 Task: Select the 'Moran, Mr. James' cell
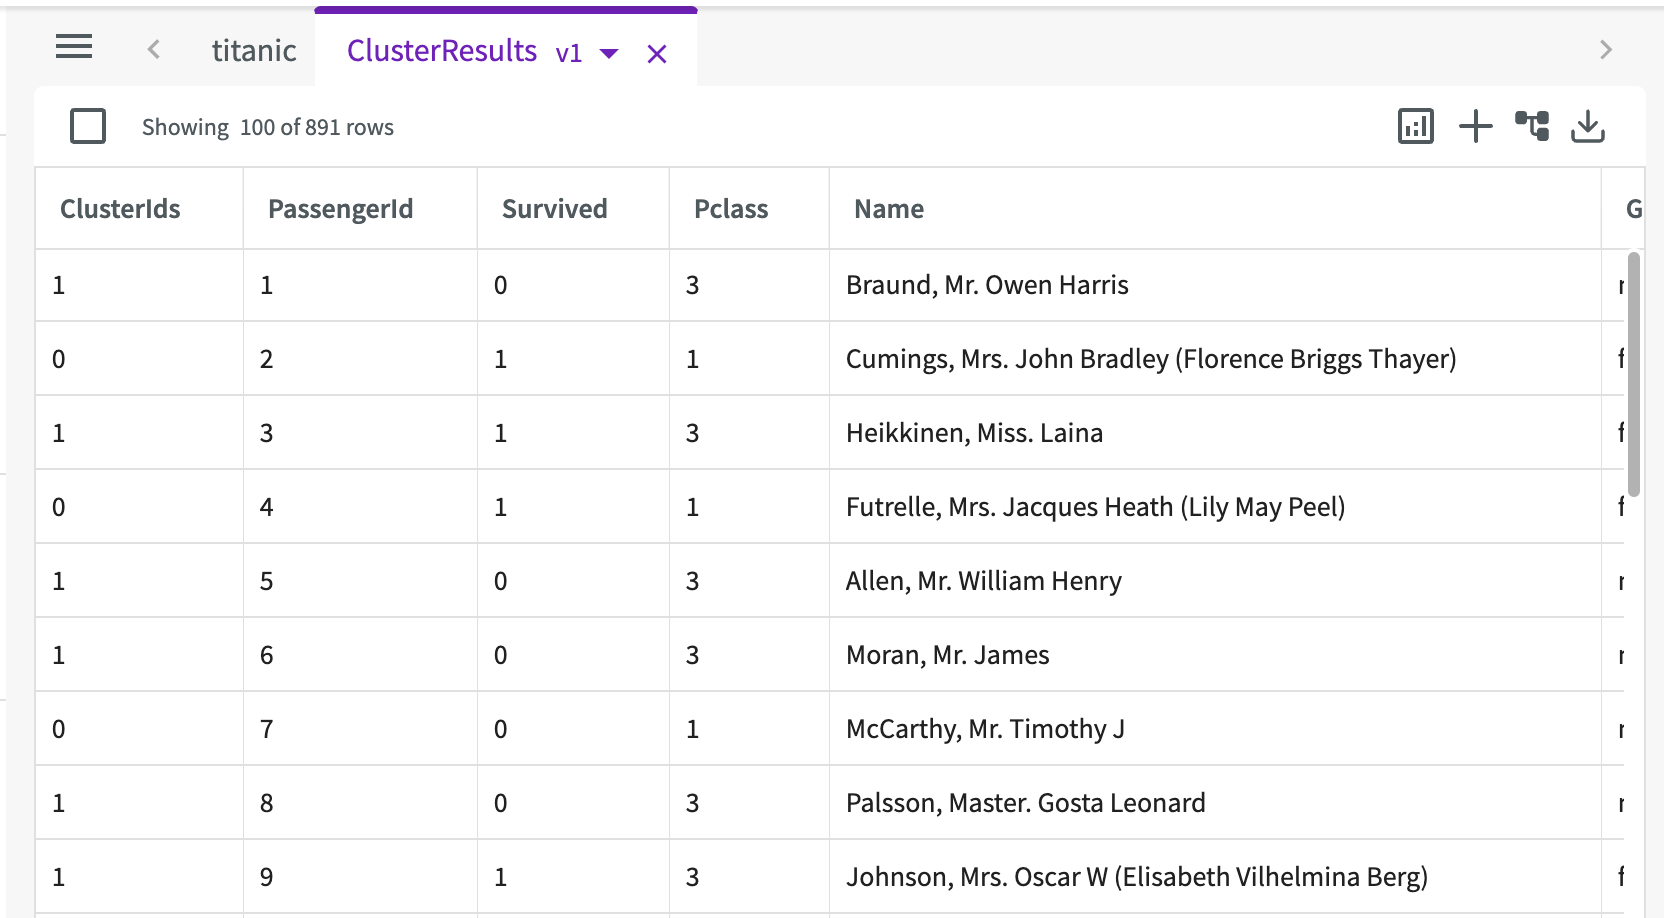[1216, 655]
